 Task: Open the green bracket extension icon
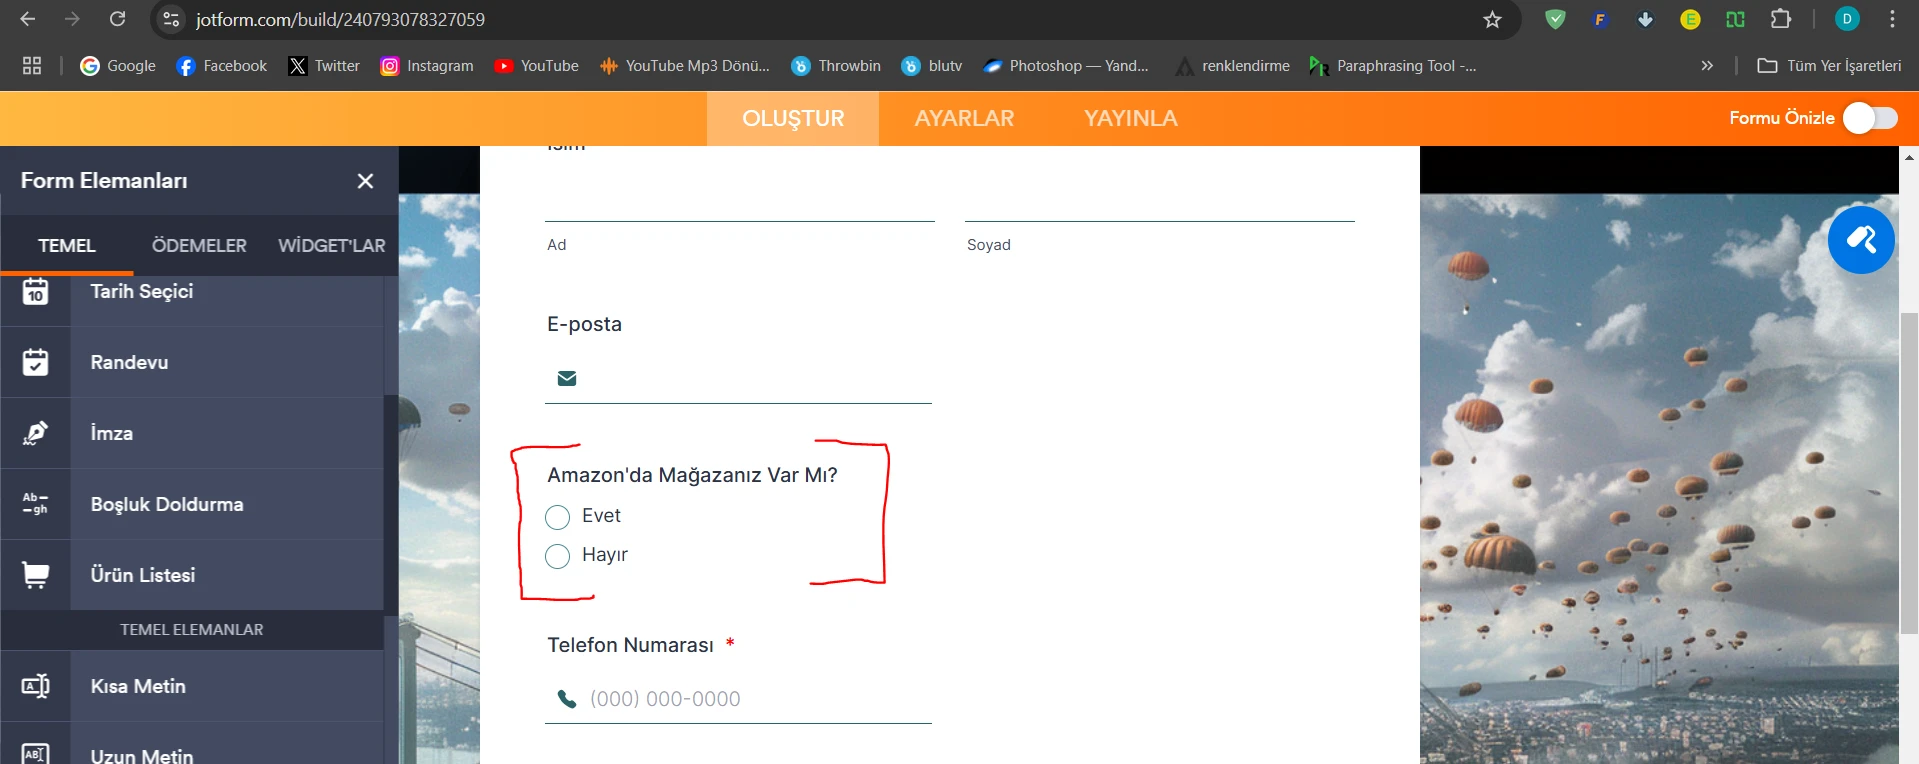coord(1735,19)
